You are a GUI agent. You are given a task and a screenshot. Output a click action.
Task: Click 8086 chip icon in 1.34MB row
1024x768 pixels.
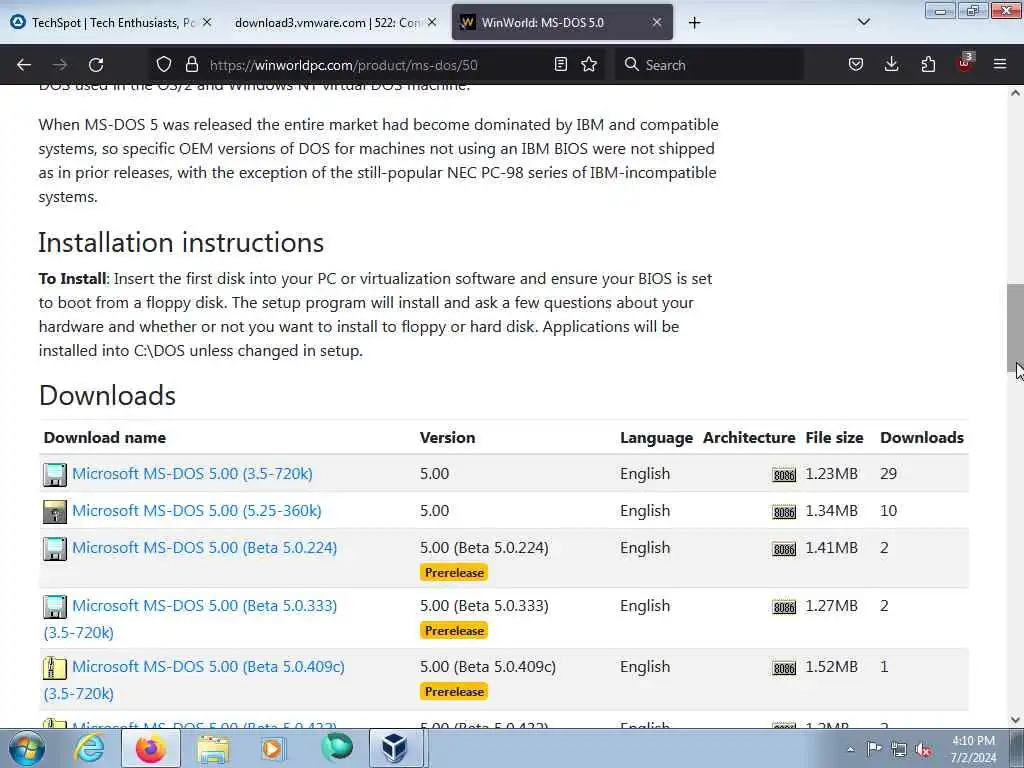[784, 513]
